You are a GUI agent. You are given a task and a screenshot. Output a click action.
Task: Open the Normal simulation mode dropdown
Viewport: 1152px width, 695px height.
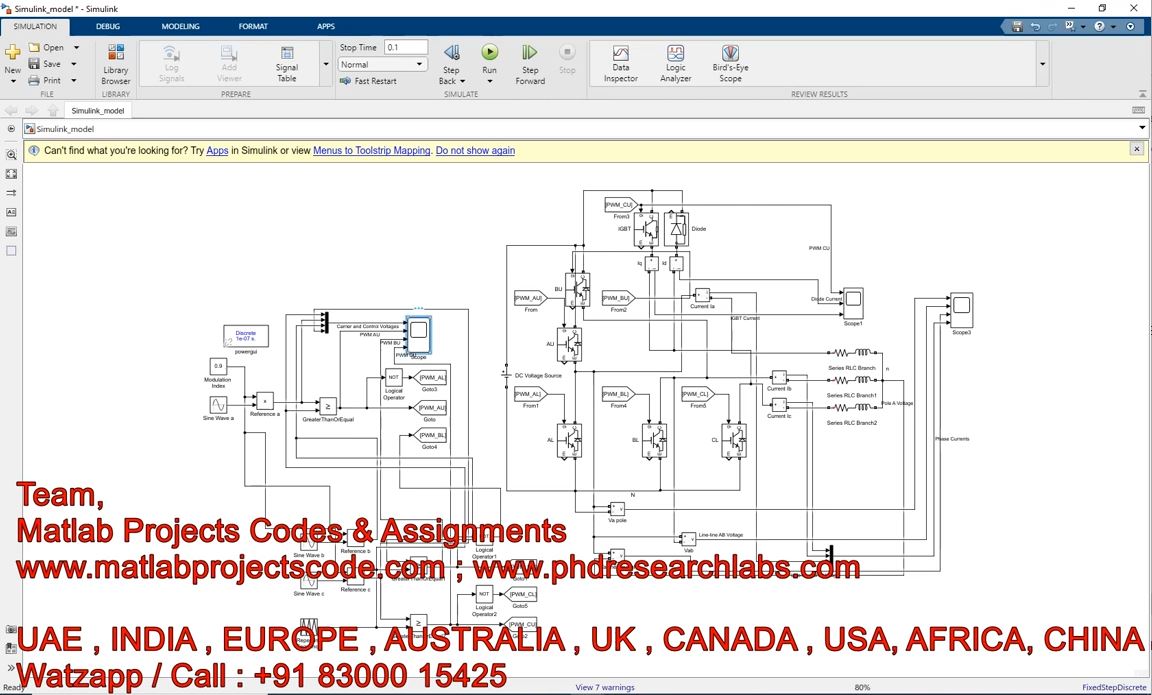tap(383, 65)
